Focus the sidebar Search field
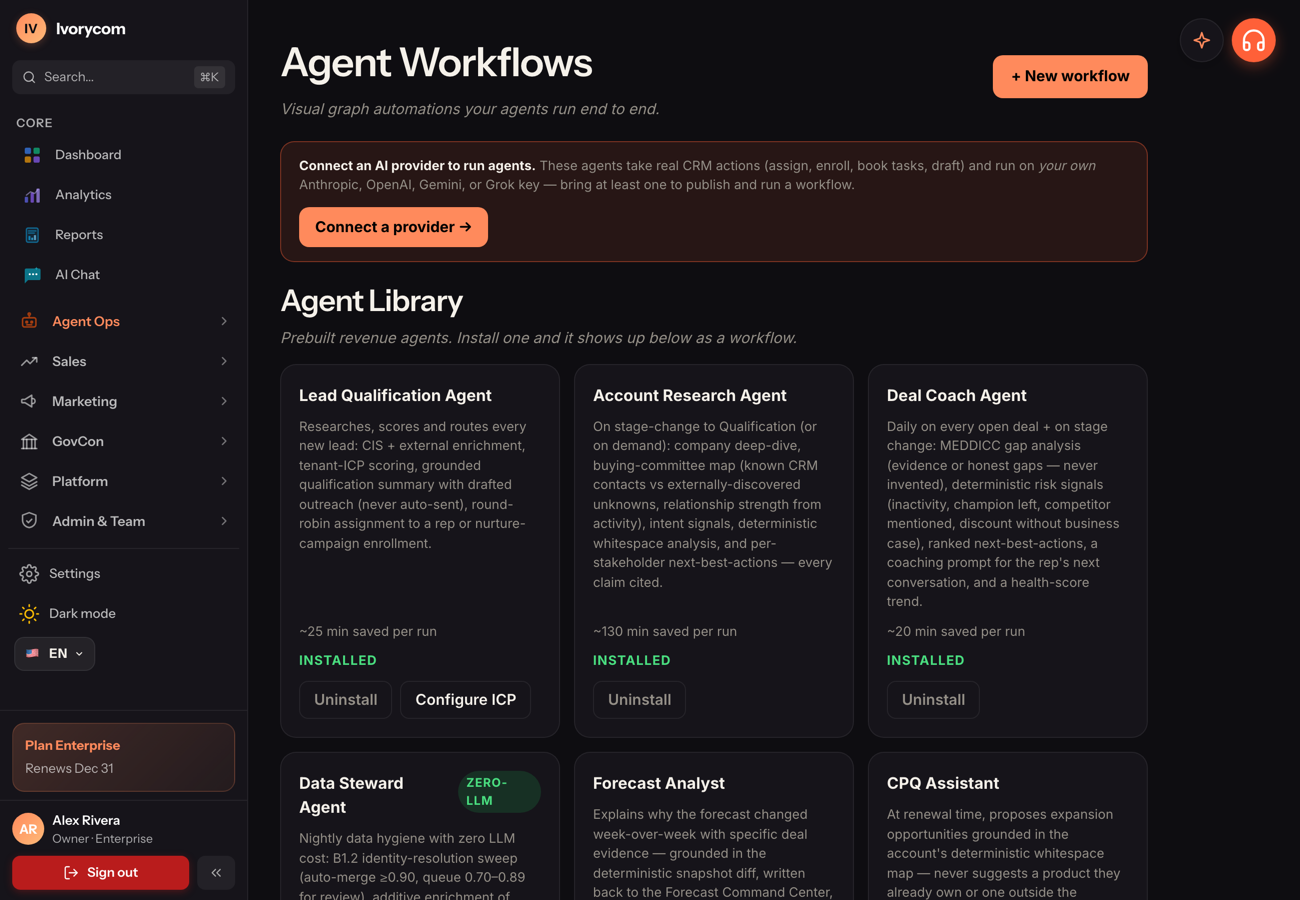Screen dimensions: 1300x900 [x=124, y=77]
